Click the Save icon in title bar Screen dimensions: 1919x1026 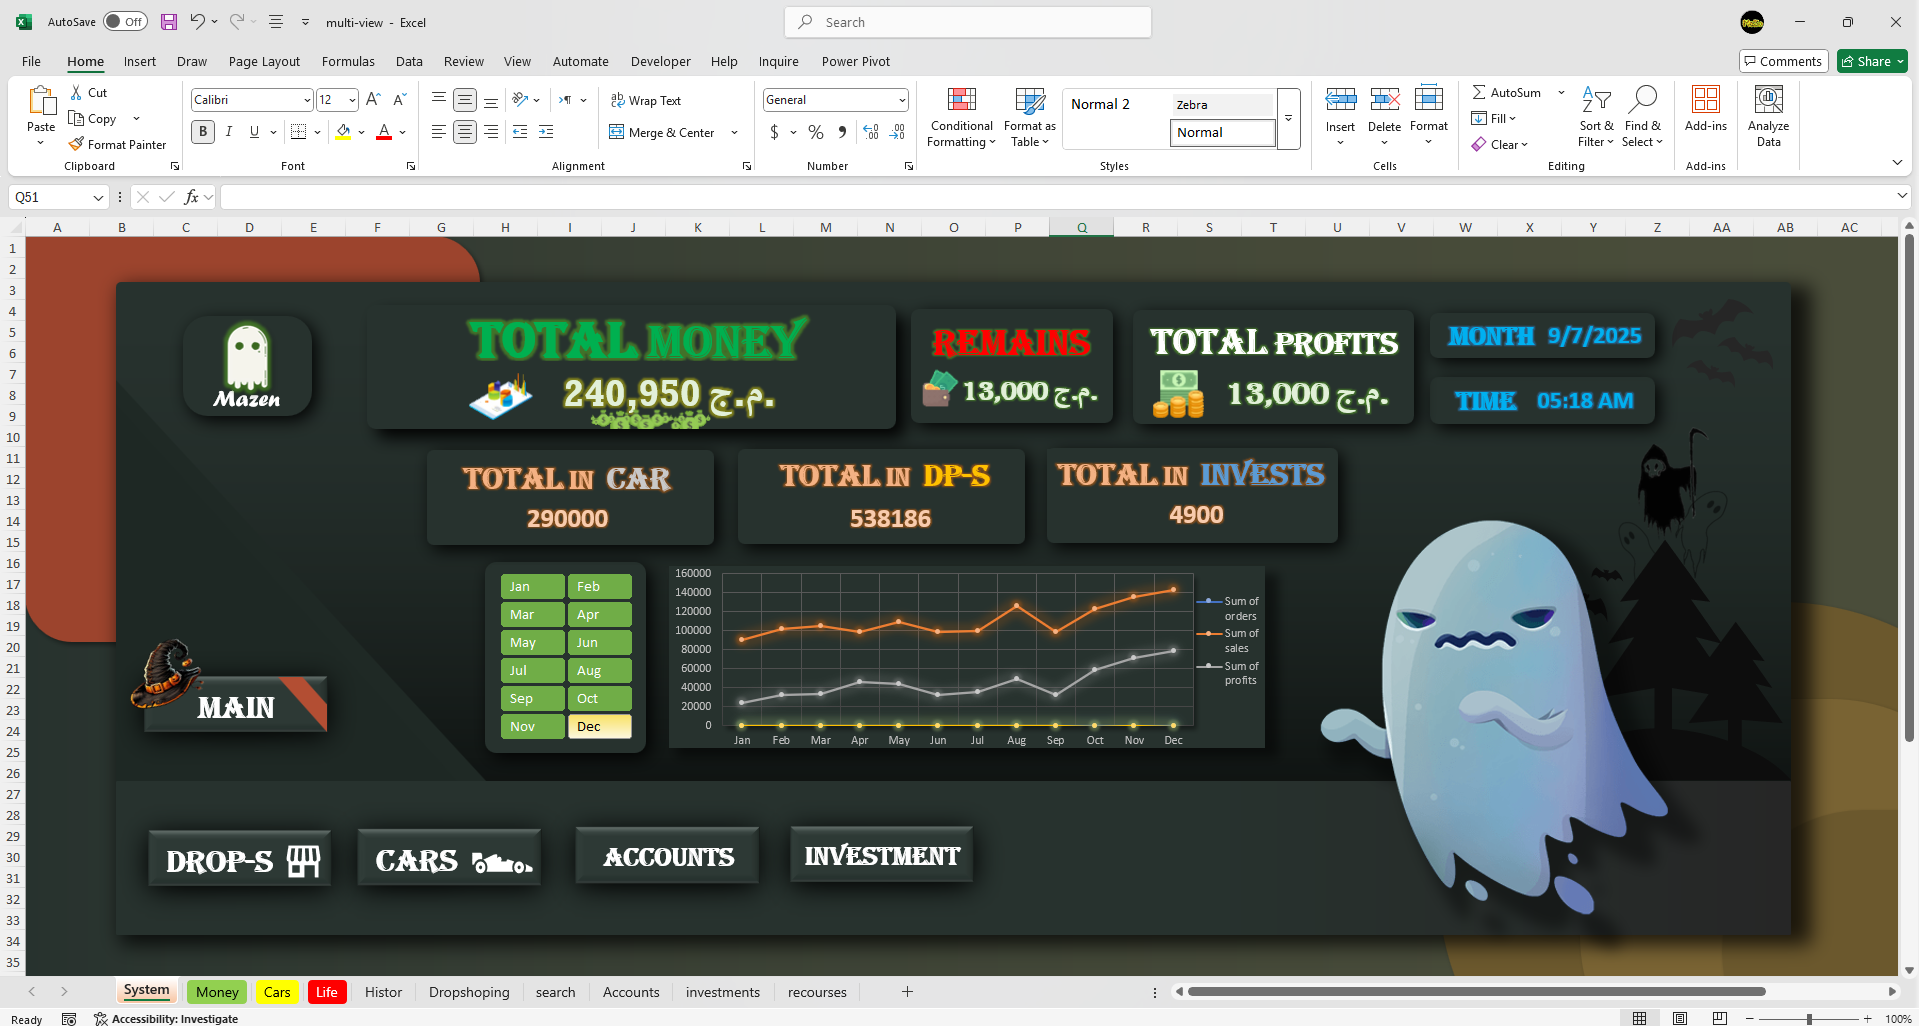169,22
